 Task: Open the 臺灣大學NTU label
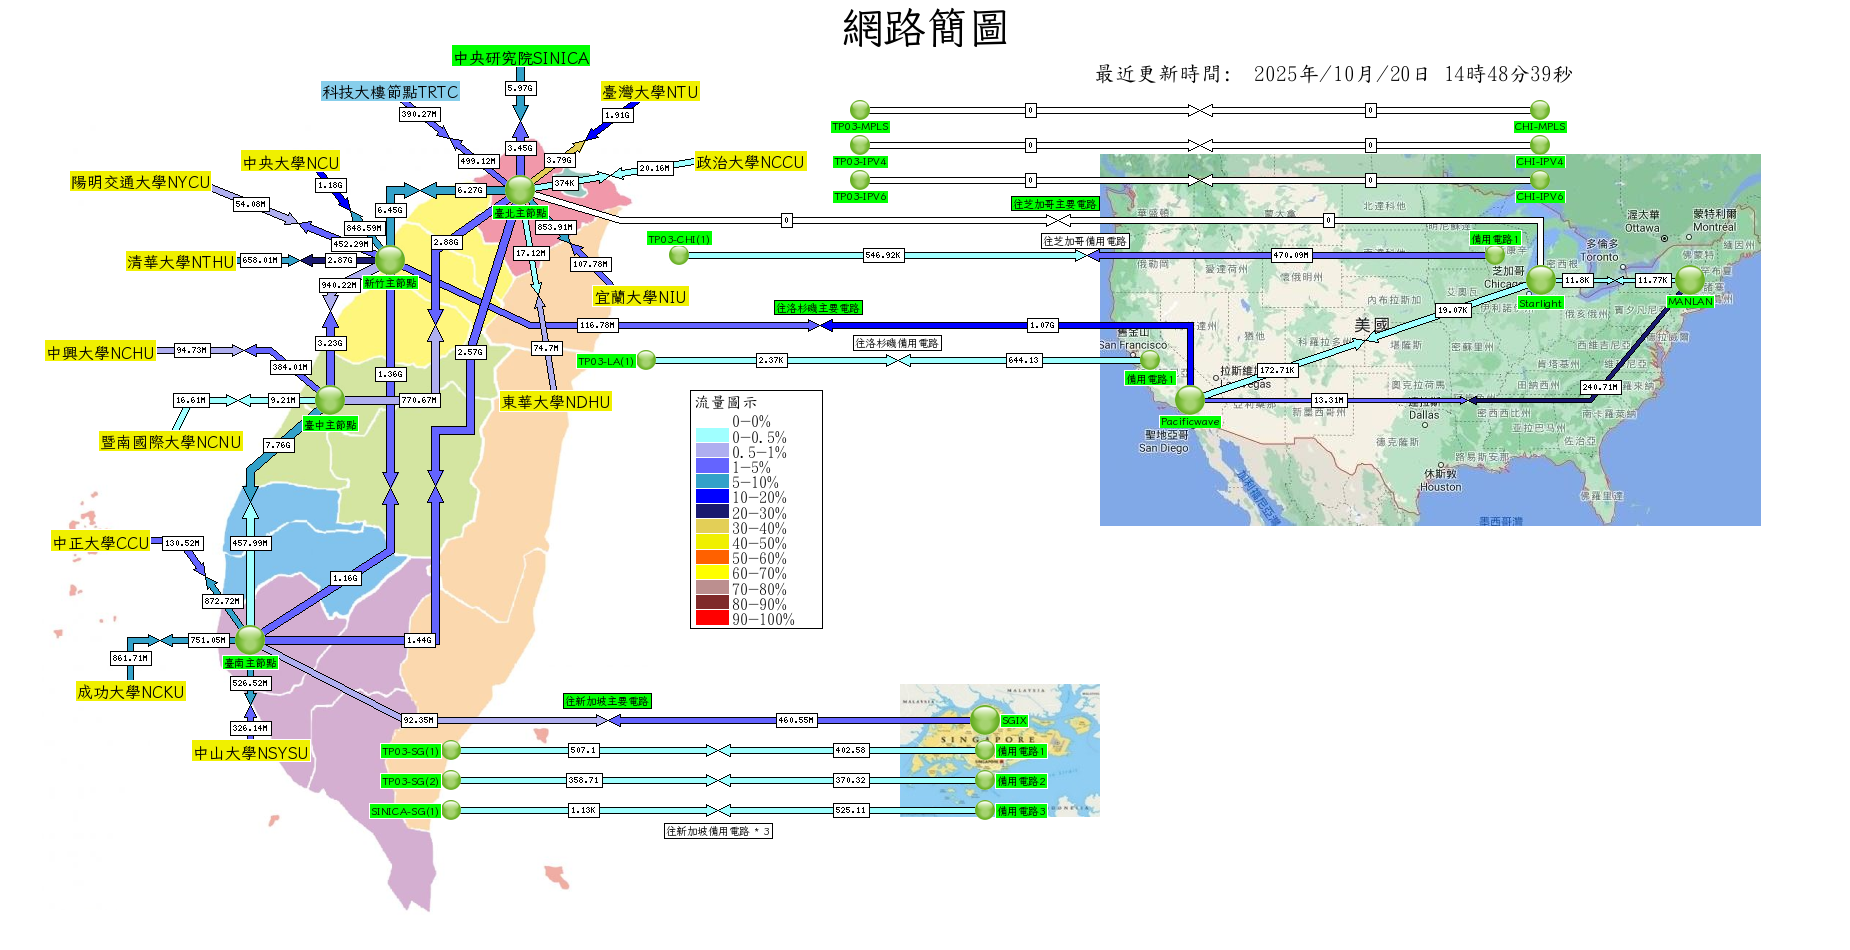pyautogui.click(x=650, y=92)
